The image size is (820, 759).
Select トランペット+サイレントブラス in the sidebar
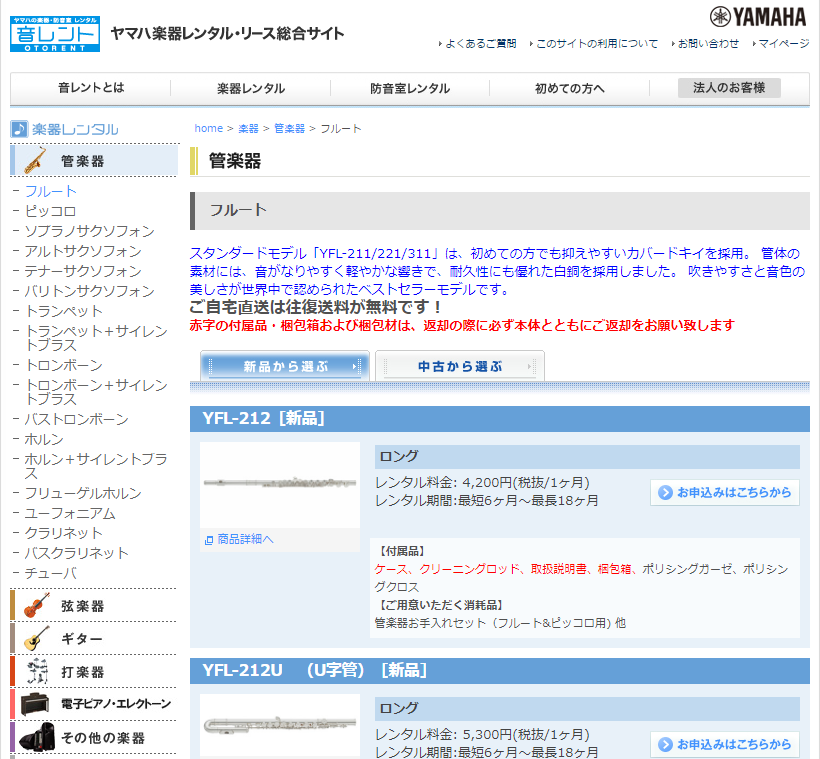coord(96,338)
